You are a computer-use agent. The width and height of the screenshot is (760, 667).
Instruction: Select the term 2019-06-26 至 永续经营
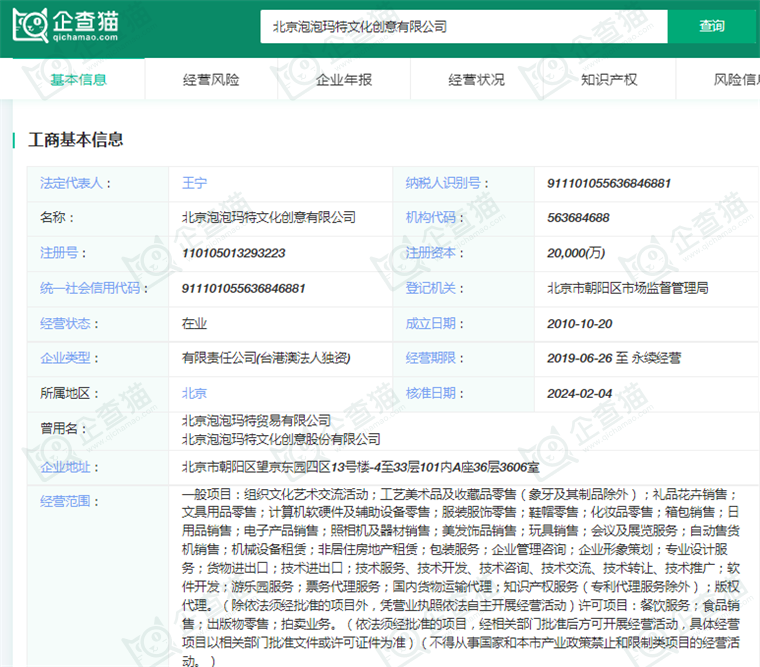pos(614,358)
